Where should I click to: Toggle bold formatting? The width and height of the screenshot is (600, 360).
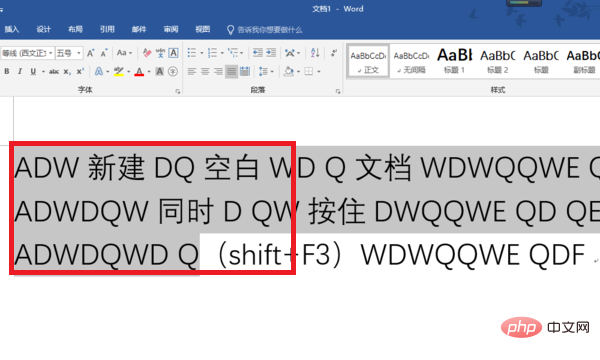(x=7, y=72)
